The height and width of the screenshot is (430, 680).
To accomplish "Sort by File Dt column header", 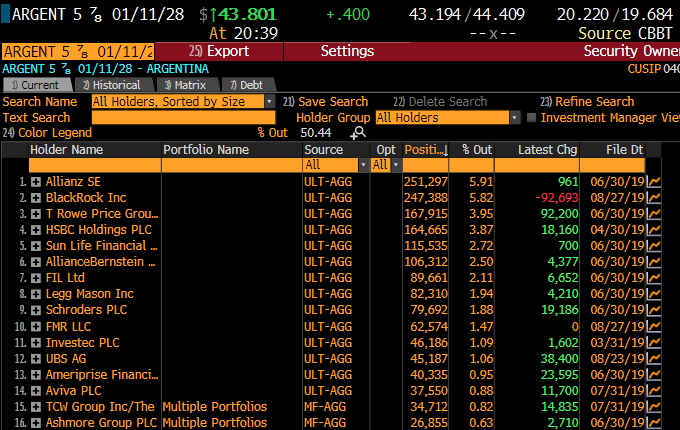I will (612, 150).
